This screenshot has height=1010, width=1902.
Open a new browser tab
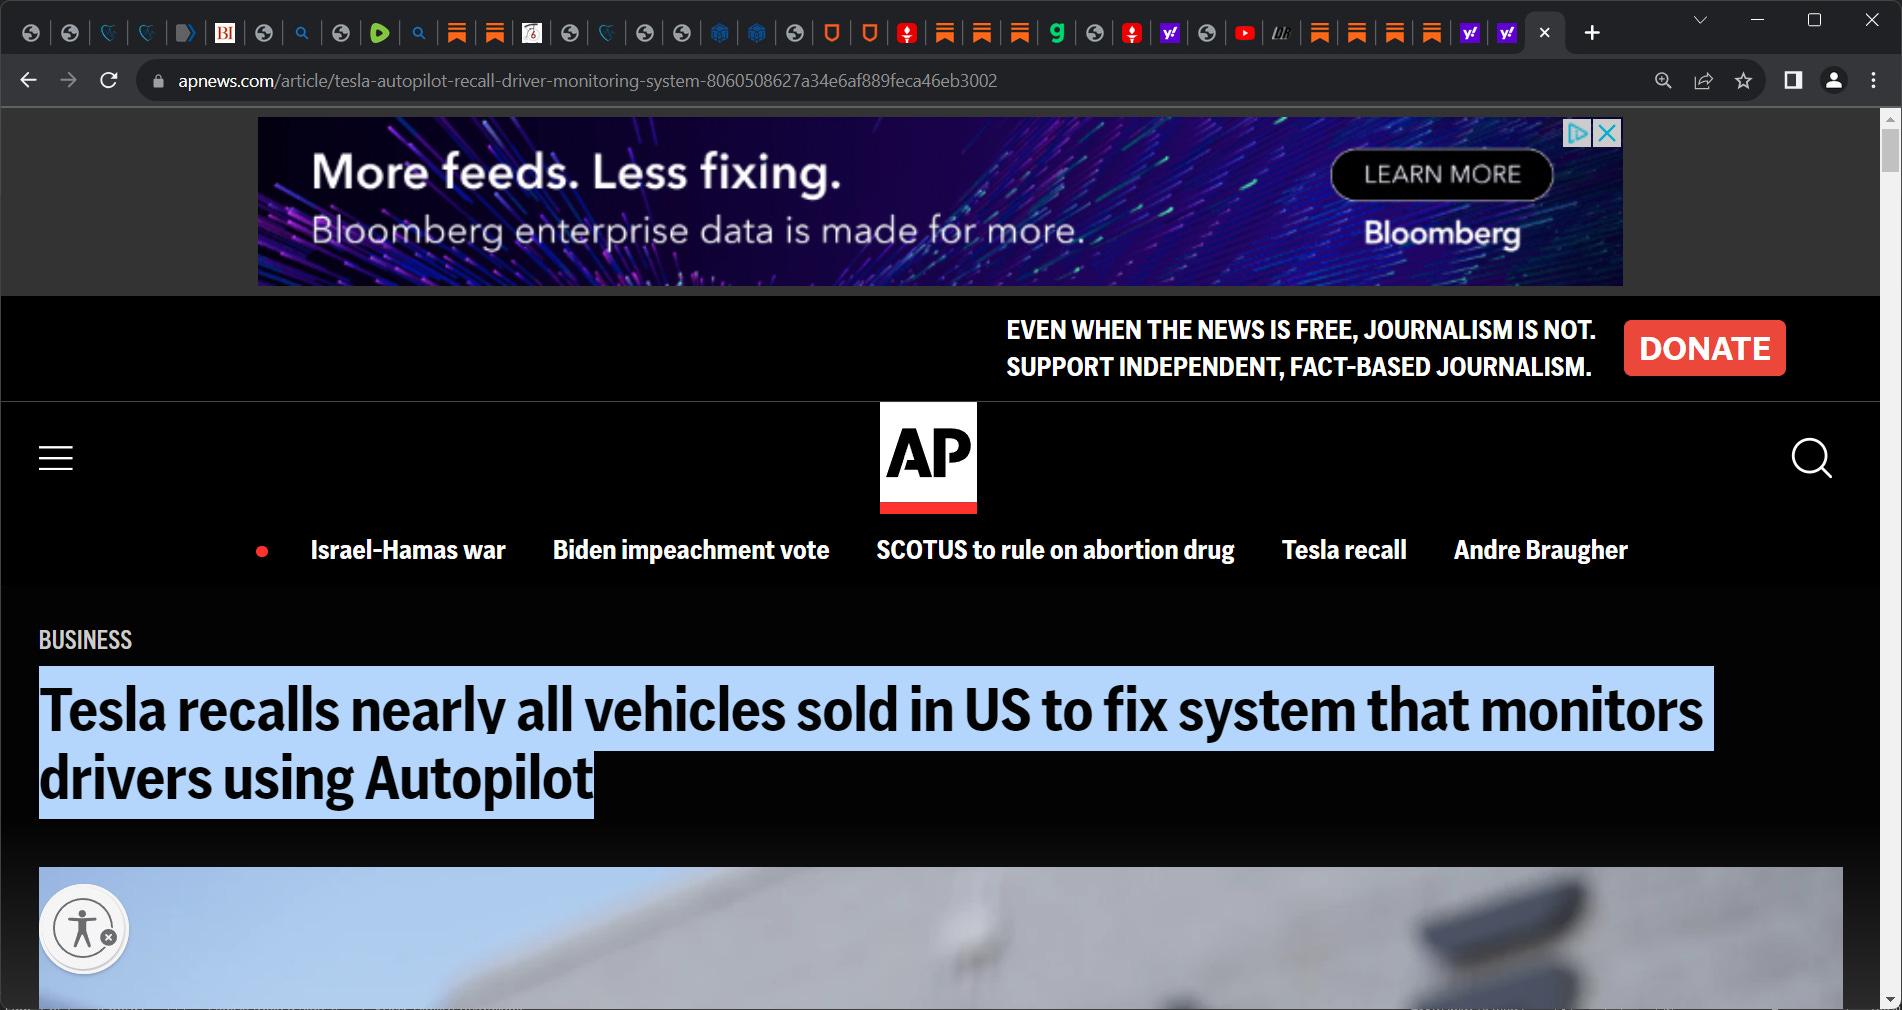pos(1592,33)
